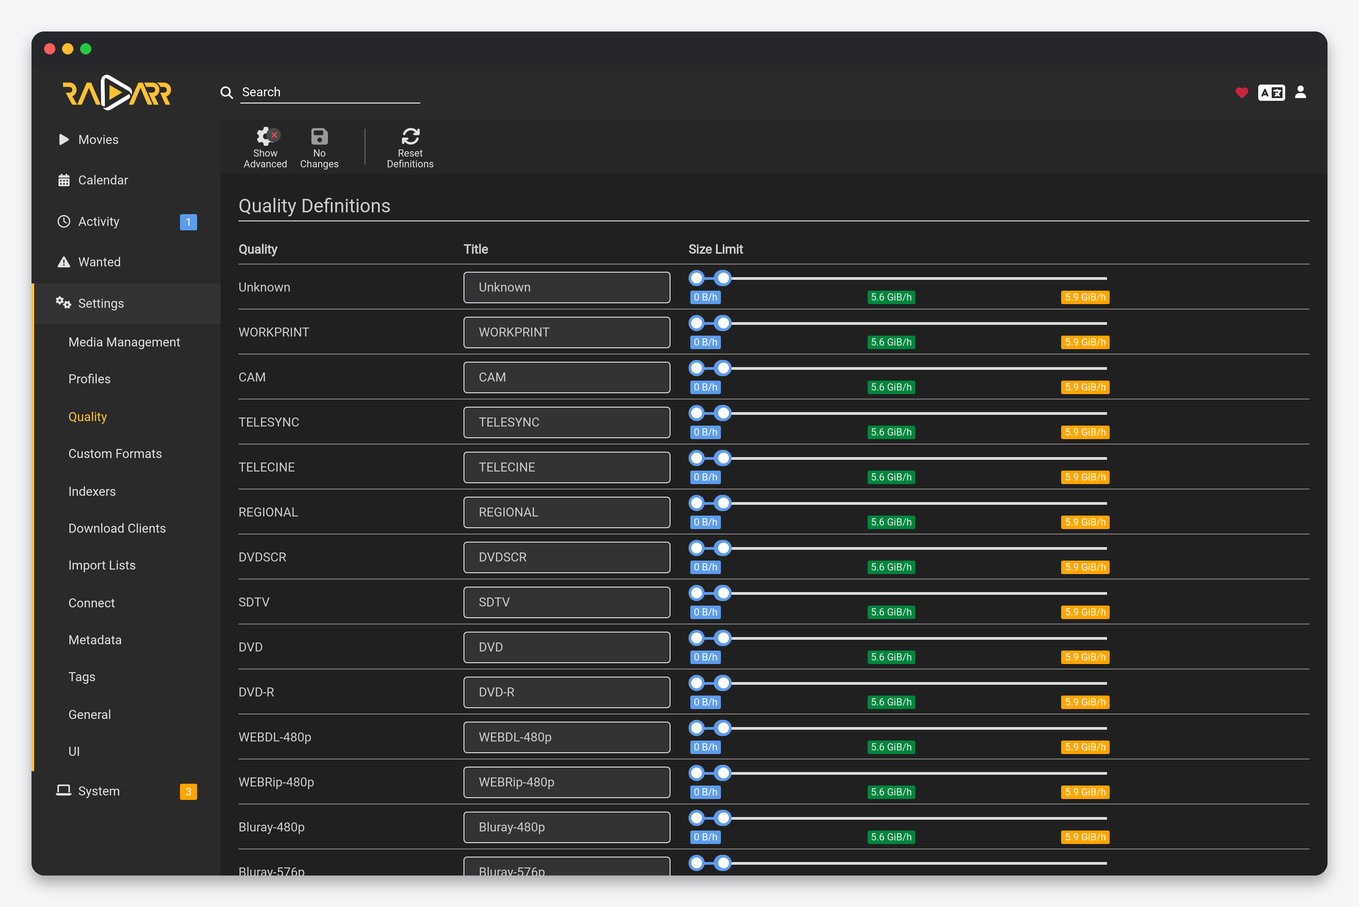Viewport: 1359px width, 907px height.
Task: Go to Metadata settings
Action: [95, 640]
